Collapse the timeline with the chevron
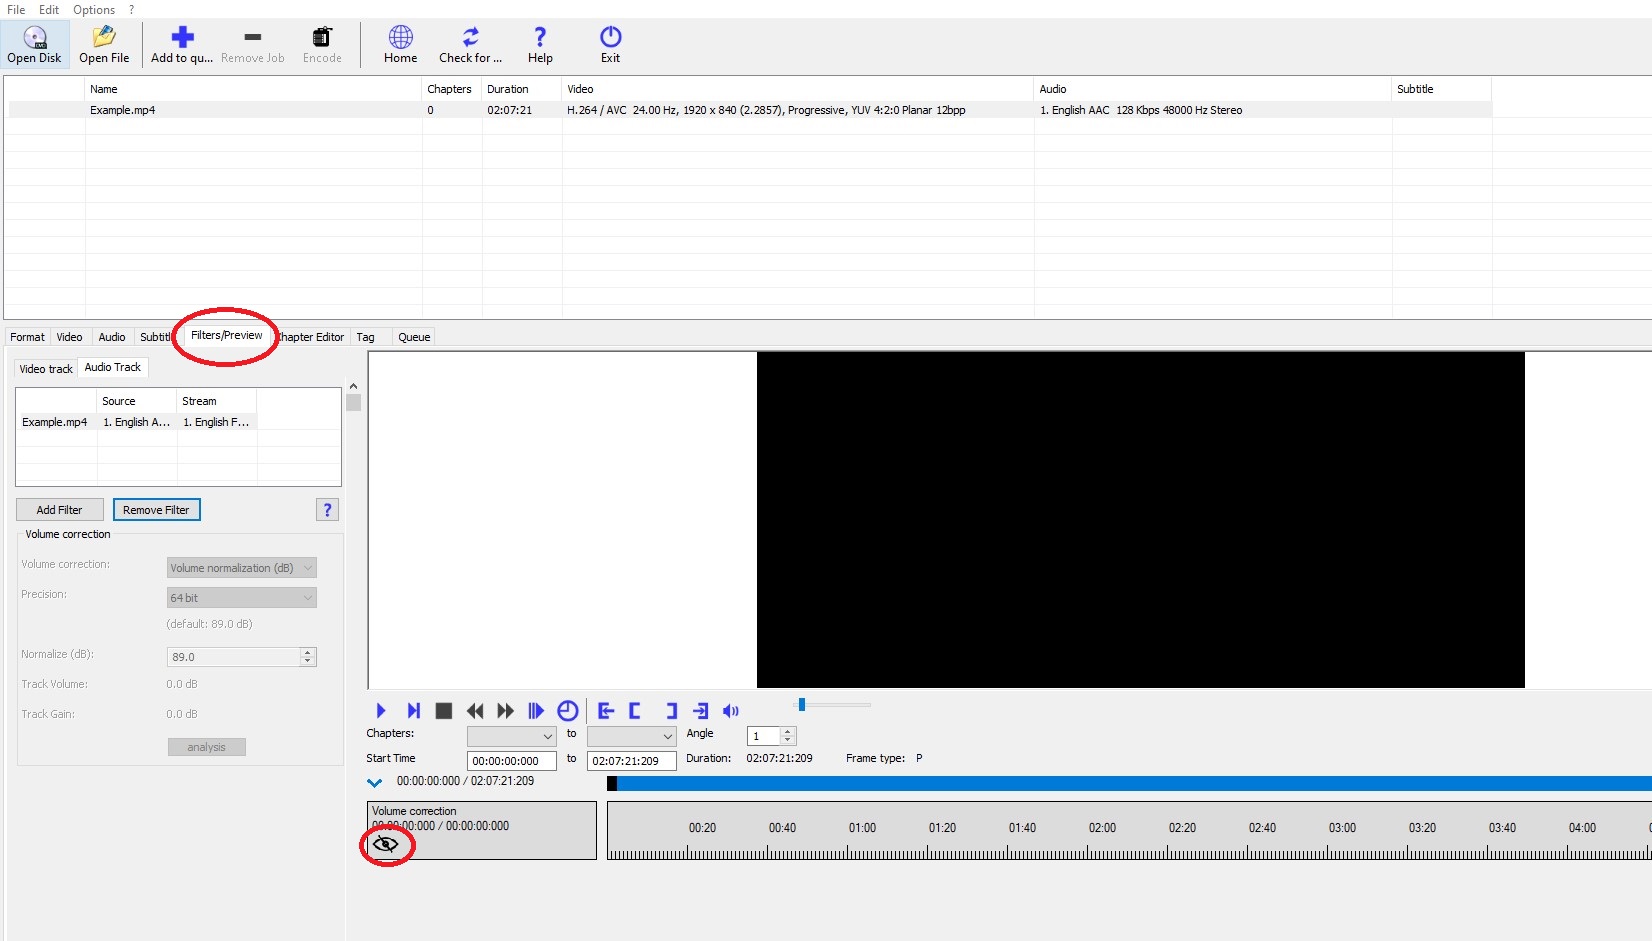 tap(375, 783)
